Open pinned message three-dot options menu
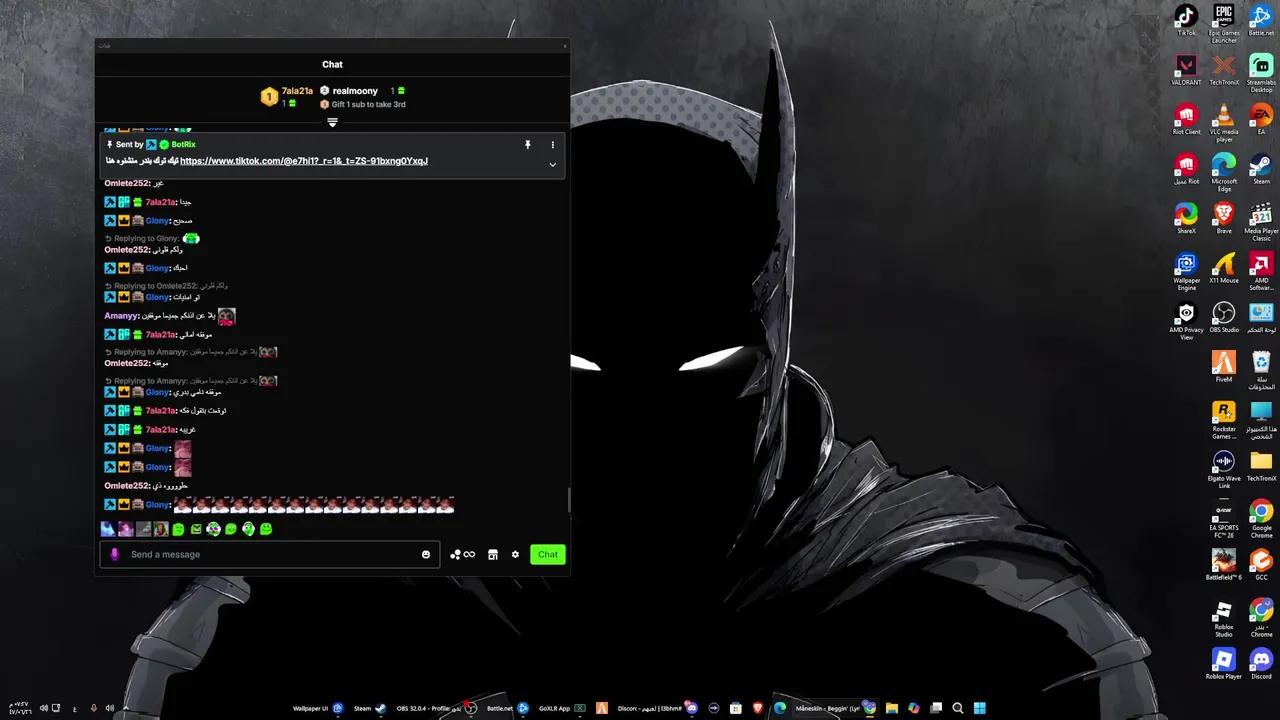Screen dimensions: 1280x720 click(x=552, y=145)
